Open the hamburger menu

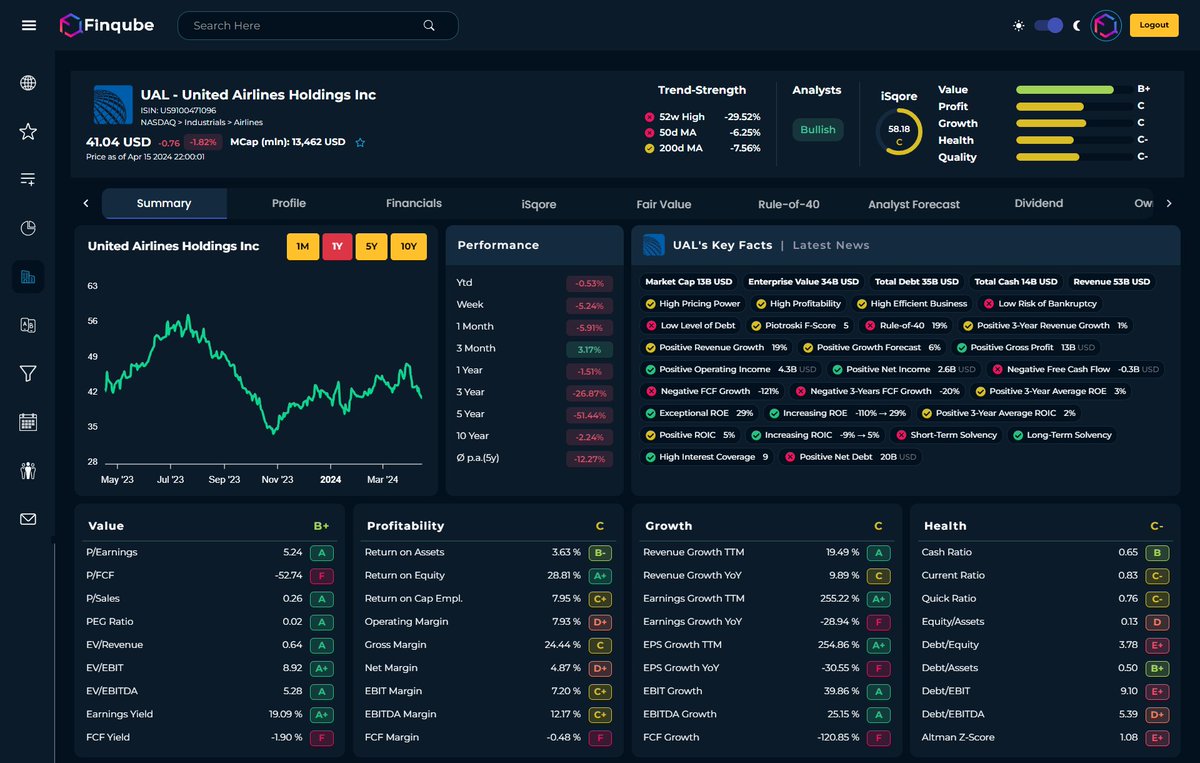pos(28,25)
